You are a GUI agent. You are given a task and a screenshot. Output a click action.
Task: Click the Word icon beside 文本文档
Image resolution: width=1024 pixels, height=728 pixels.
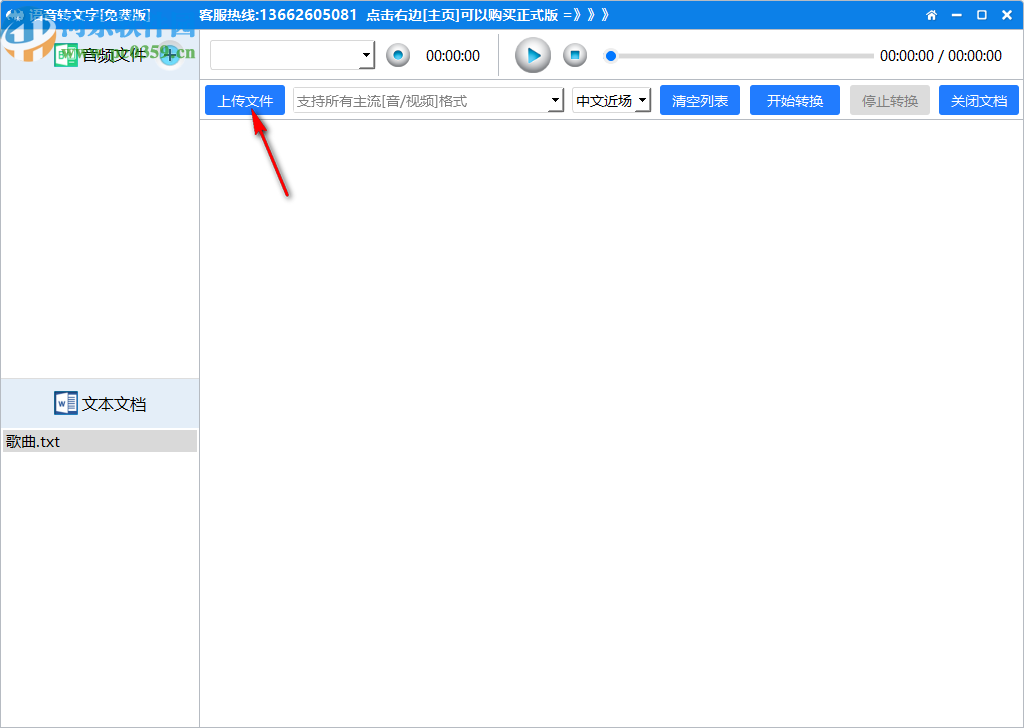point(65,404)
